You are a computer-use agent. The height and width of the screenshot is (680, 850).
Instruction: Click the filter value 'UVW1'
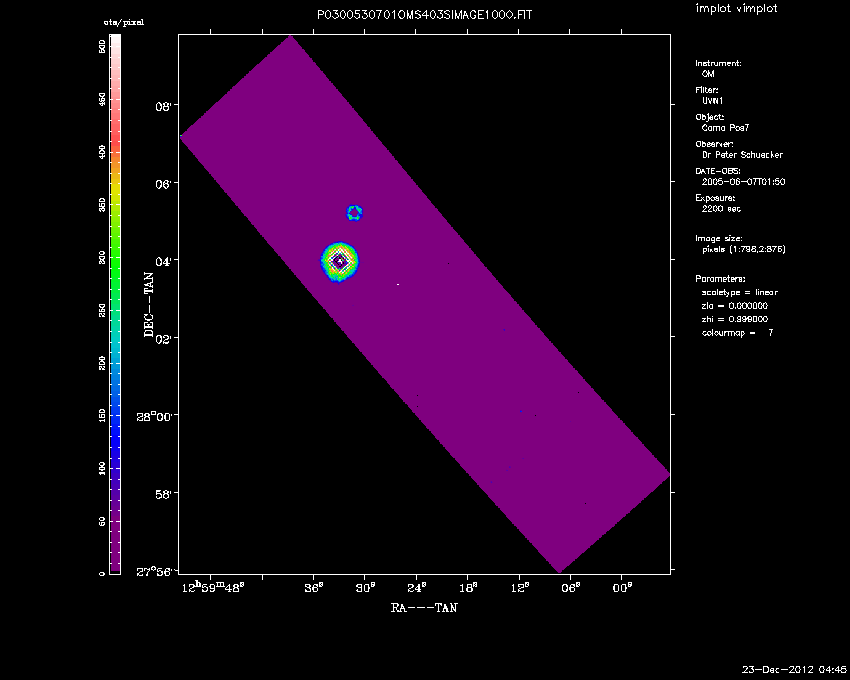[x=712, y=101]
